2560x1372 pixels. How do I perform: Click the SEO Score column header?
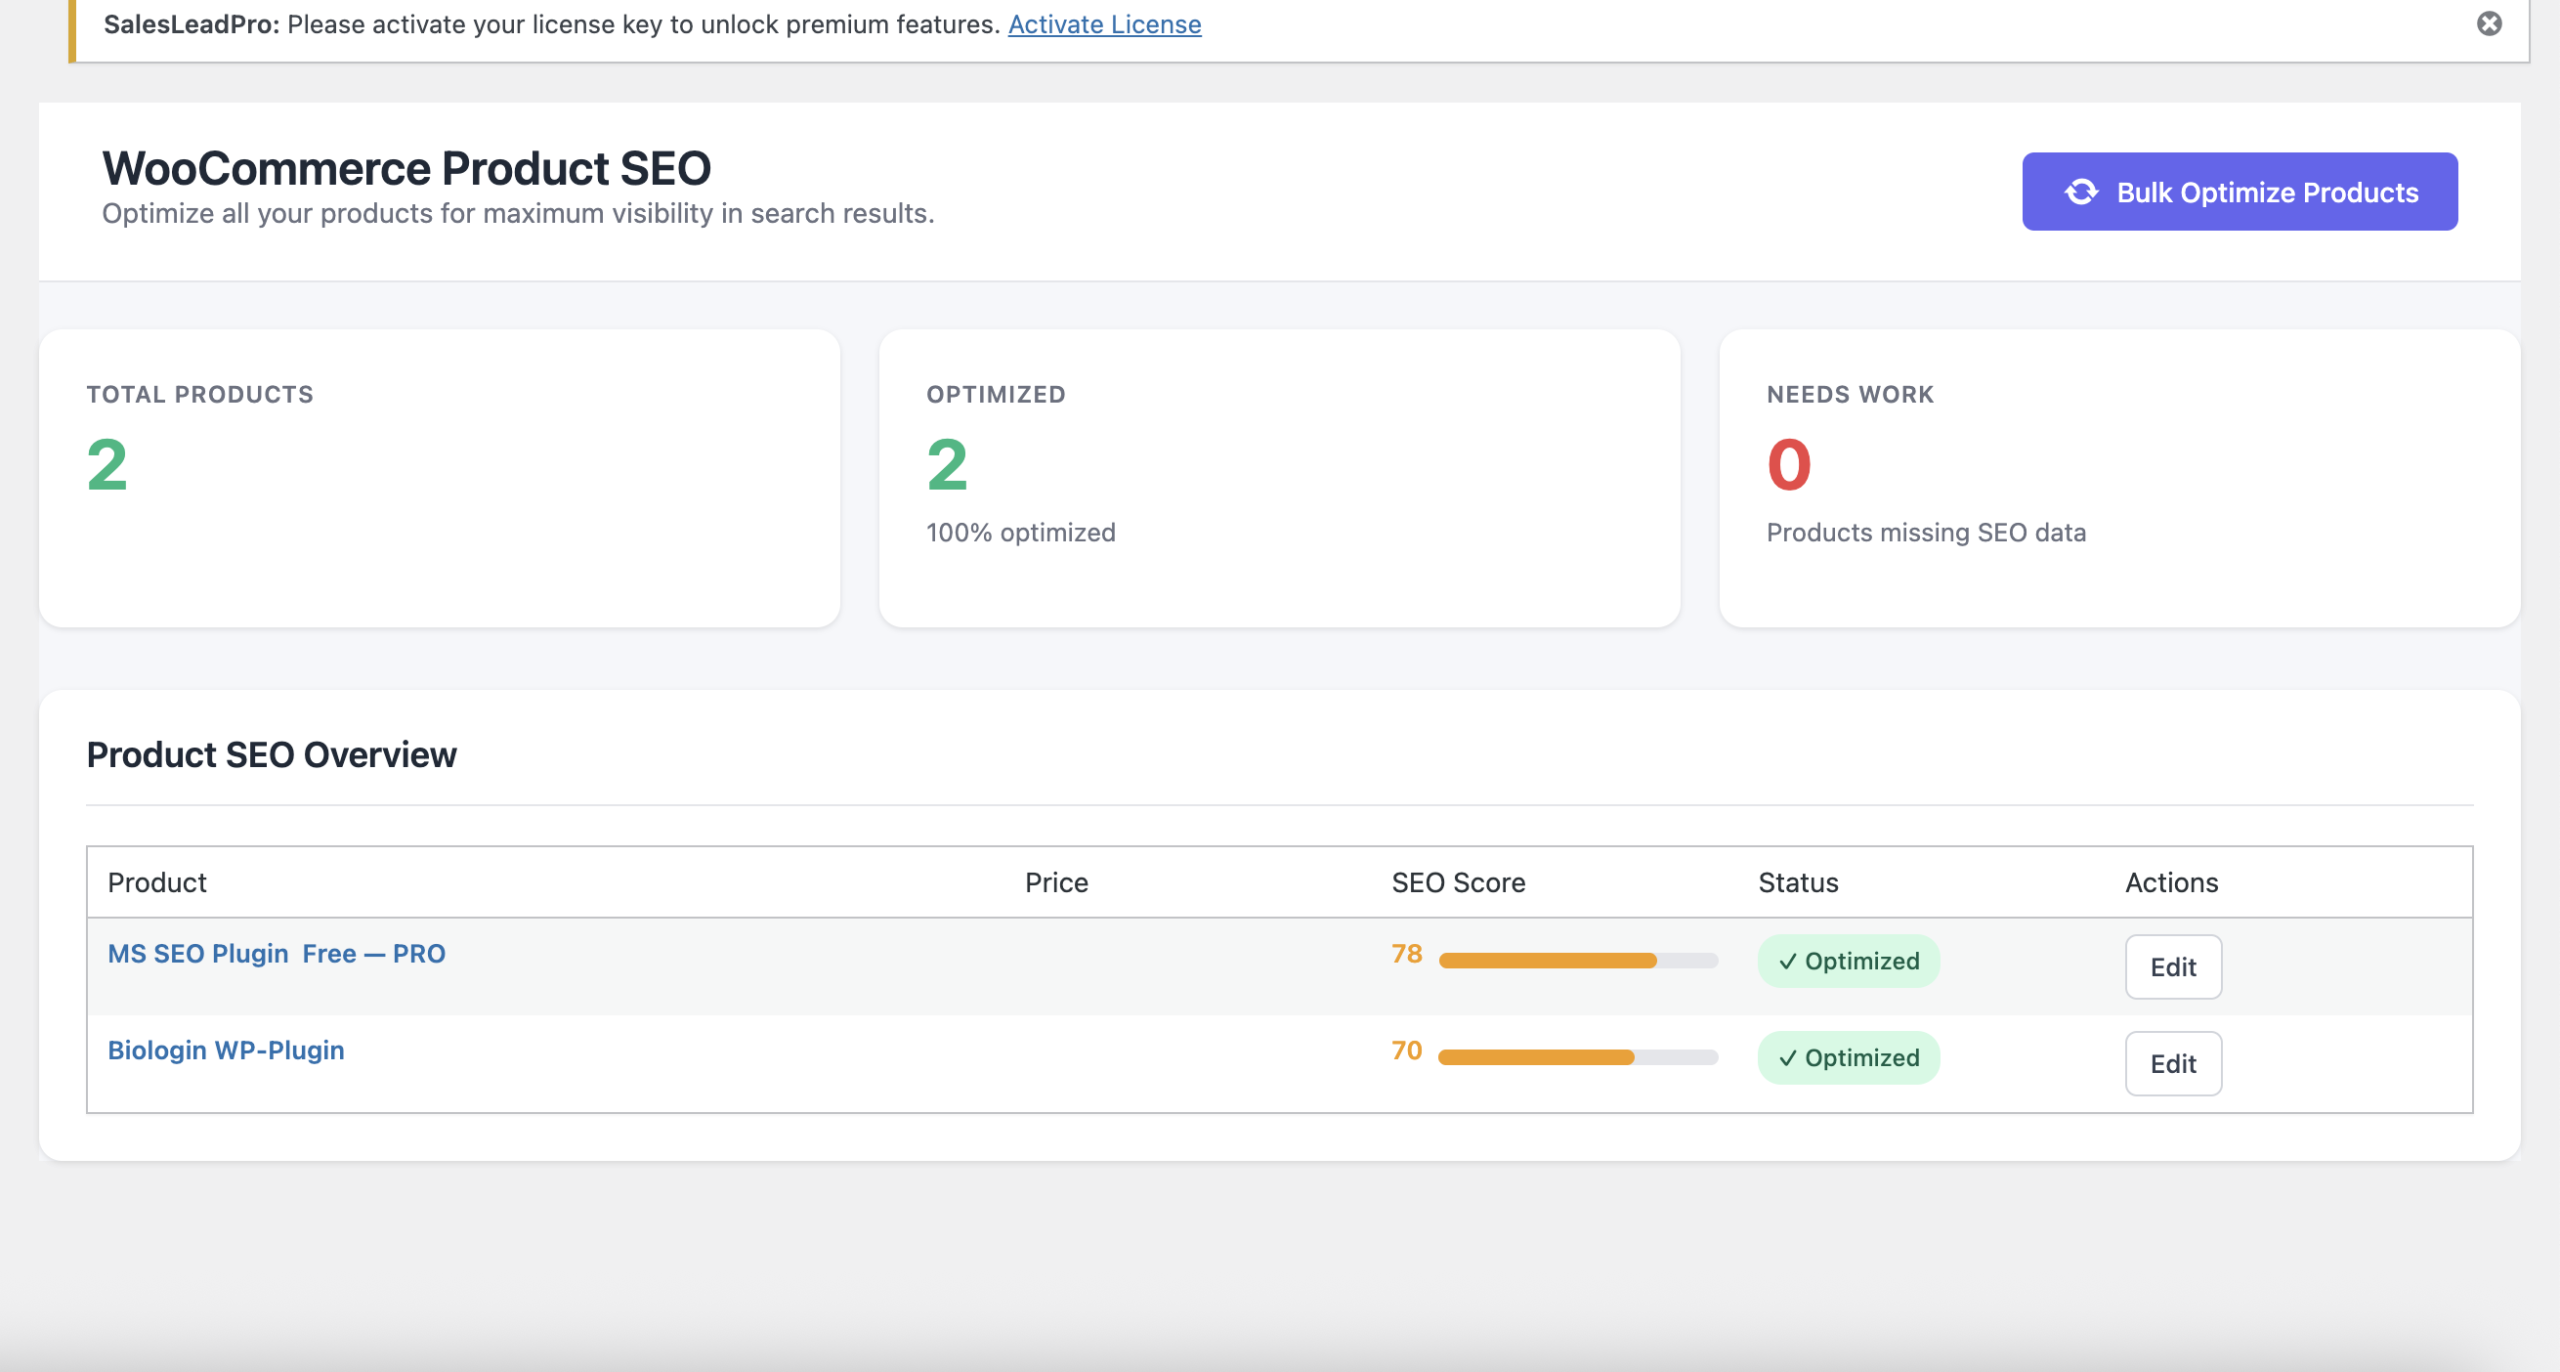point(1458,883)
